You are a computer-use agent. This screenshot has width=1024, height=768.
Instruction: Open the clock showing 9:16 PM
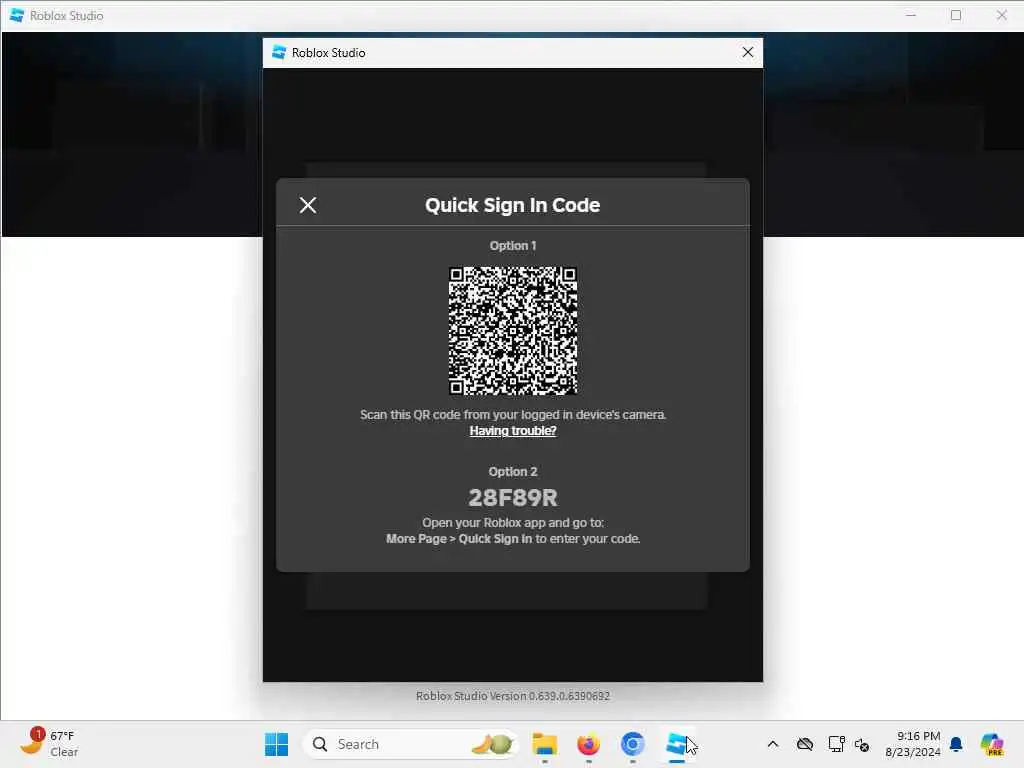[913, 744]
